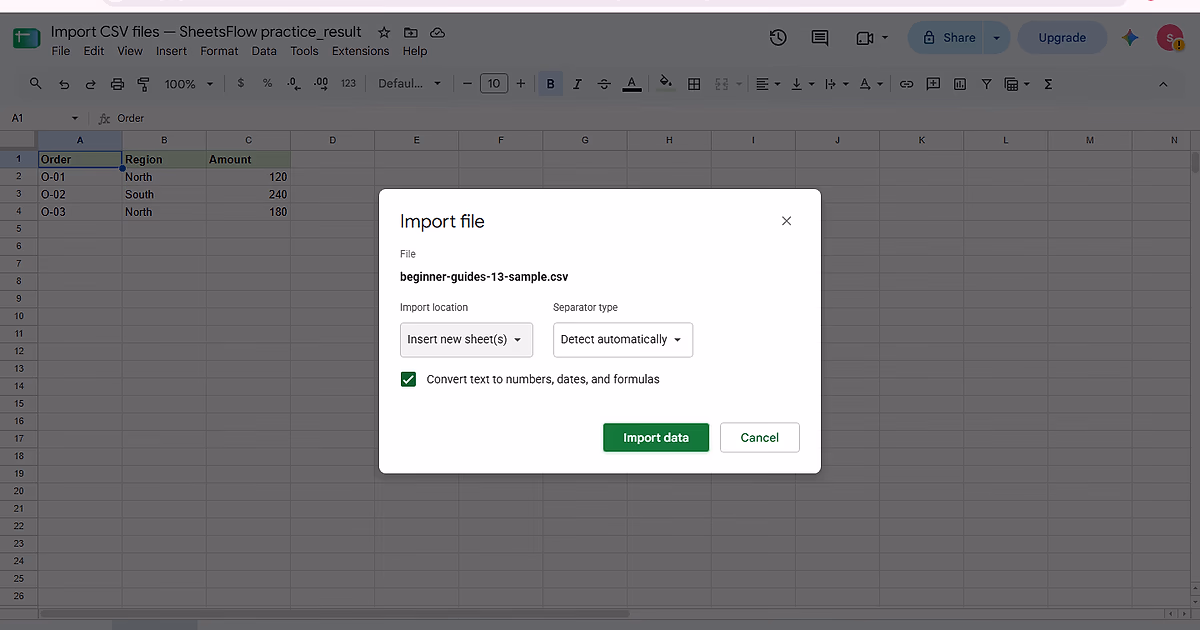The height and width of the screenshot is (630, 1200).
Task: Open horizontal align dropdown
Action: point(769,84)
